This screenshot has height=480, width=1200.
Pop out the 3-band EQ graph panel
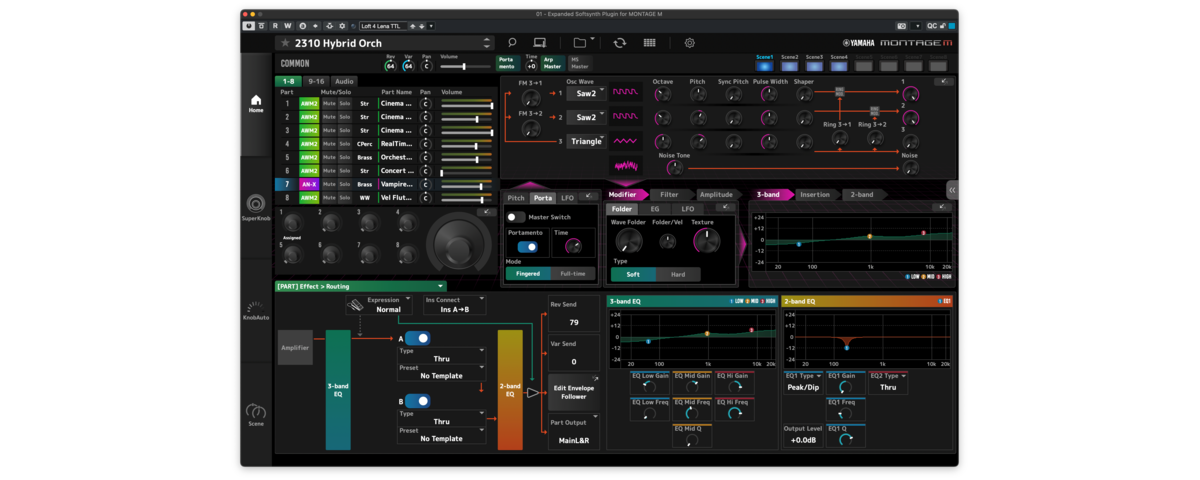940,207
